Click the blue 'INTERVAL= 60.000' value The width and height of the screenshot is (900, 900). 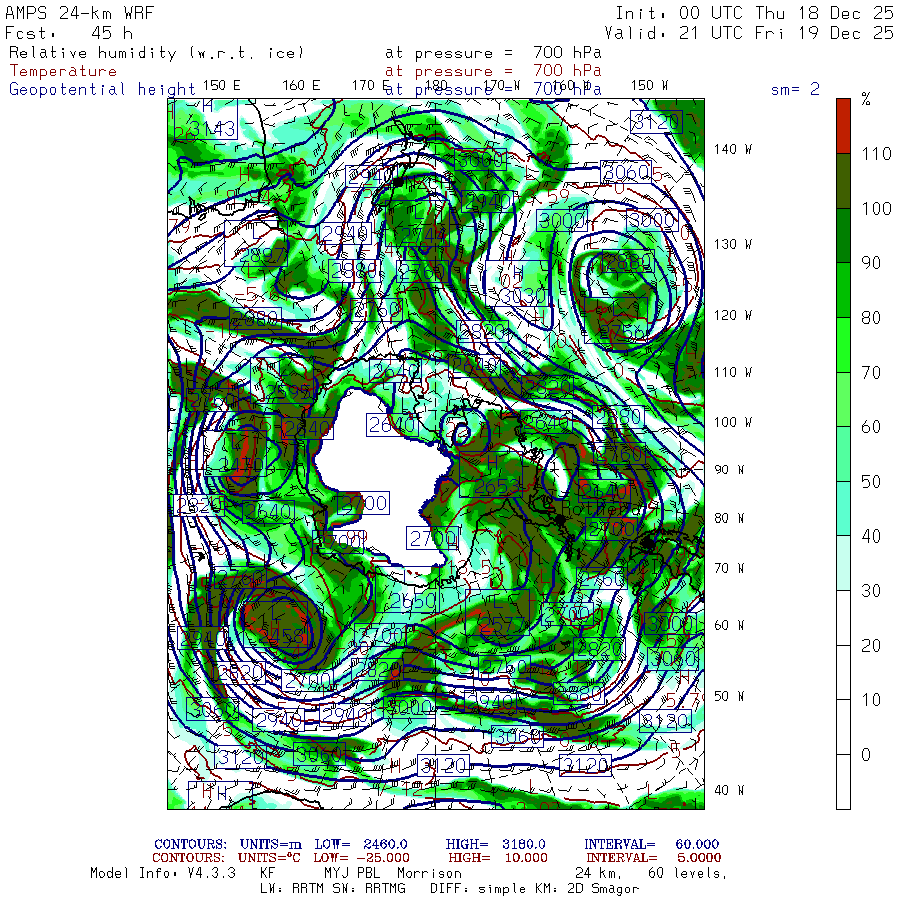click(x=651, y=844)
